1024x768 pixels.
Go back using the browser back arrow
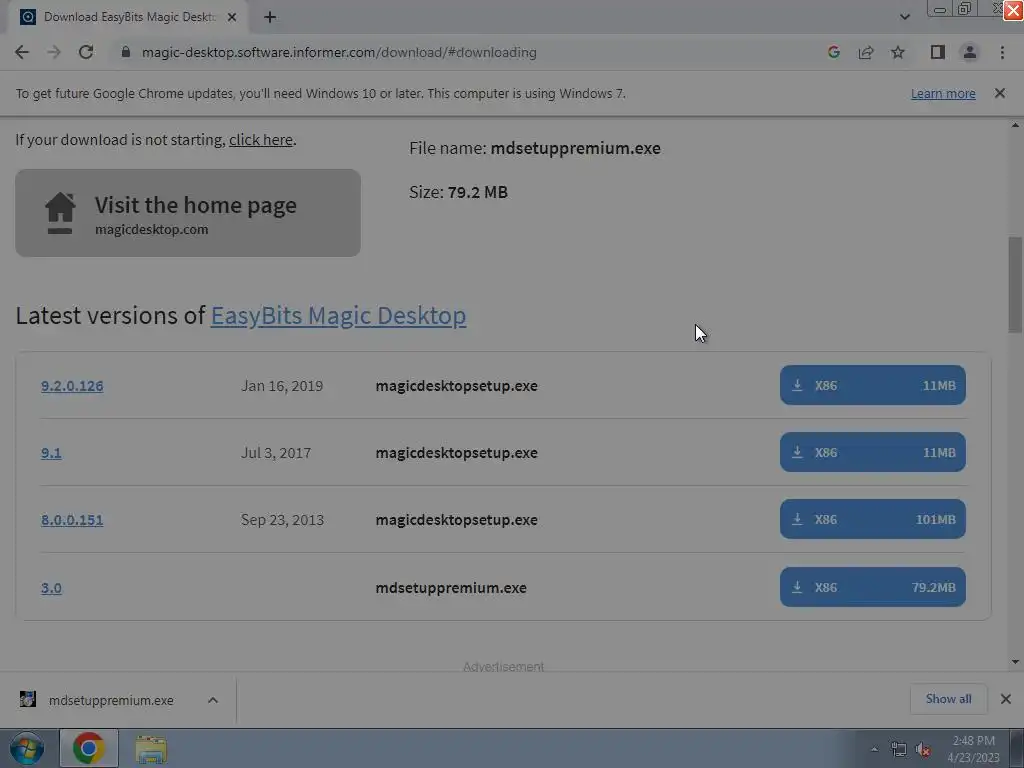[22, 52]
